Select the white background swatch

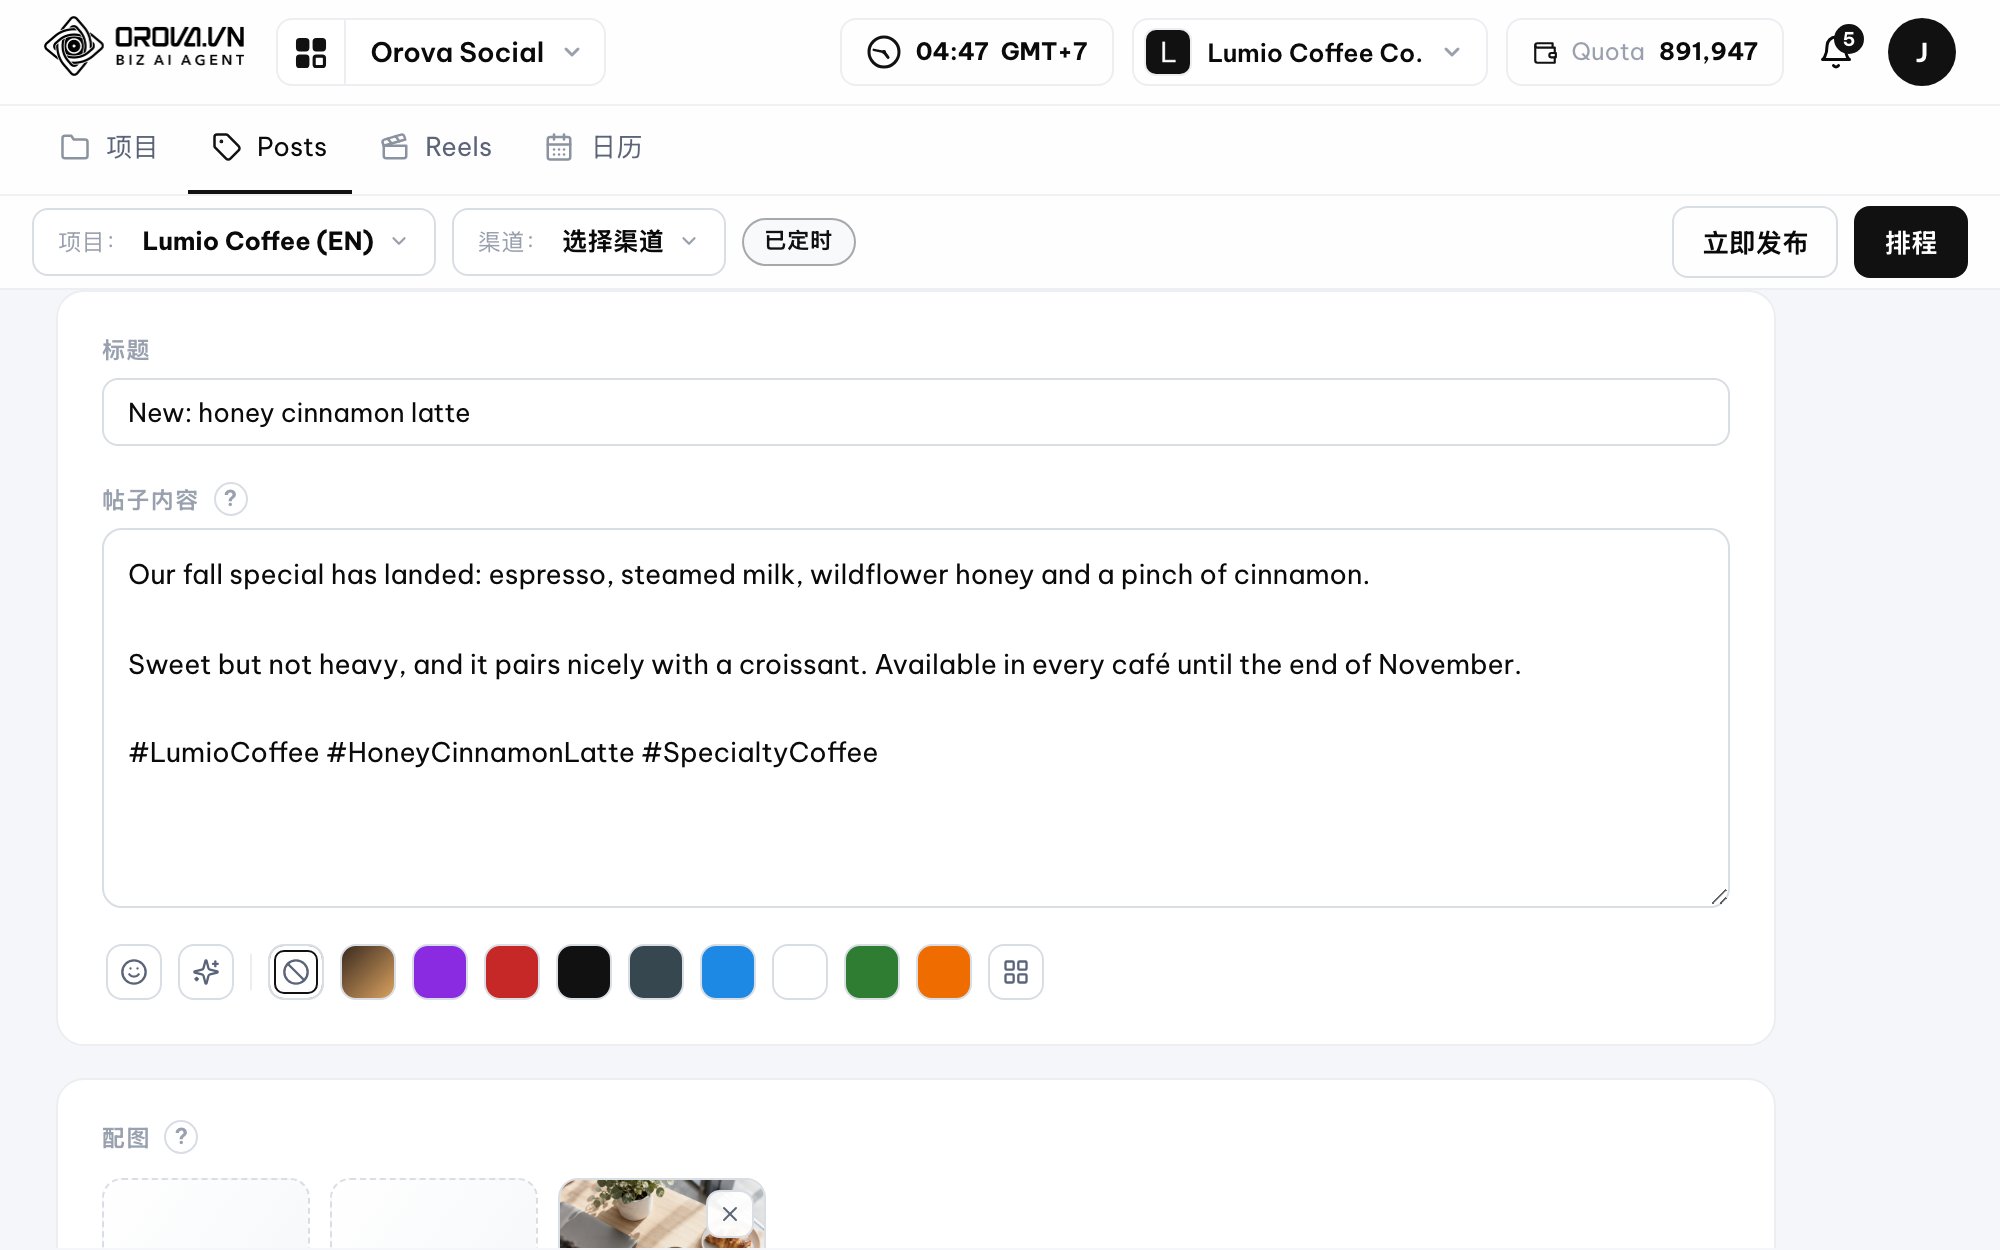point(800,972)
